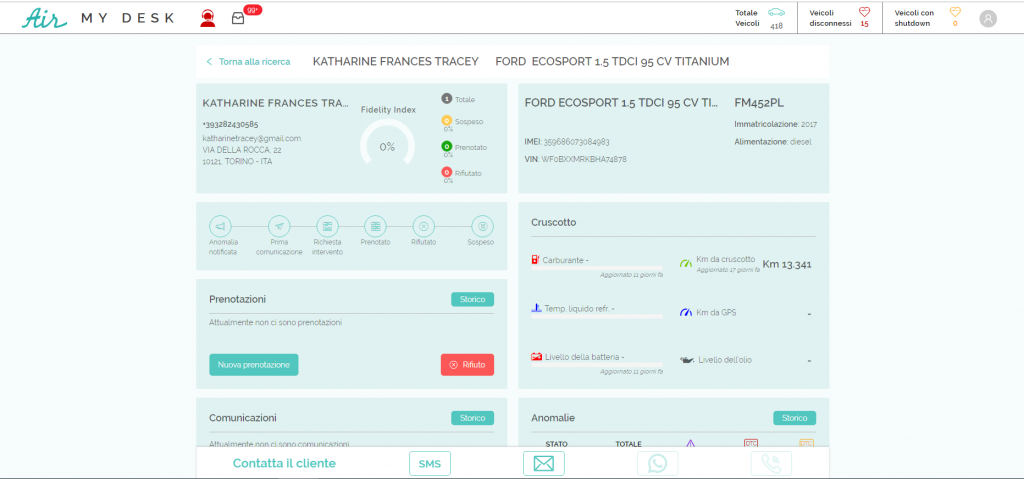This screenshot has height=479, width=1024.
Task: Click the Livello della batteria level bar
Action: [597, 365]
